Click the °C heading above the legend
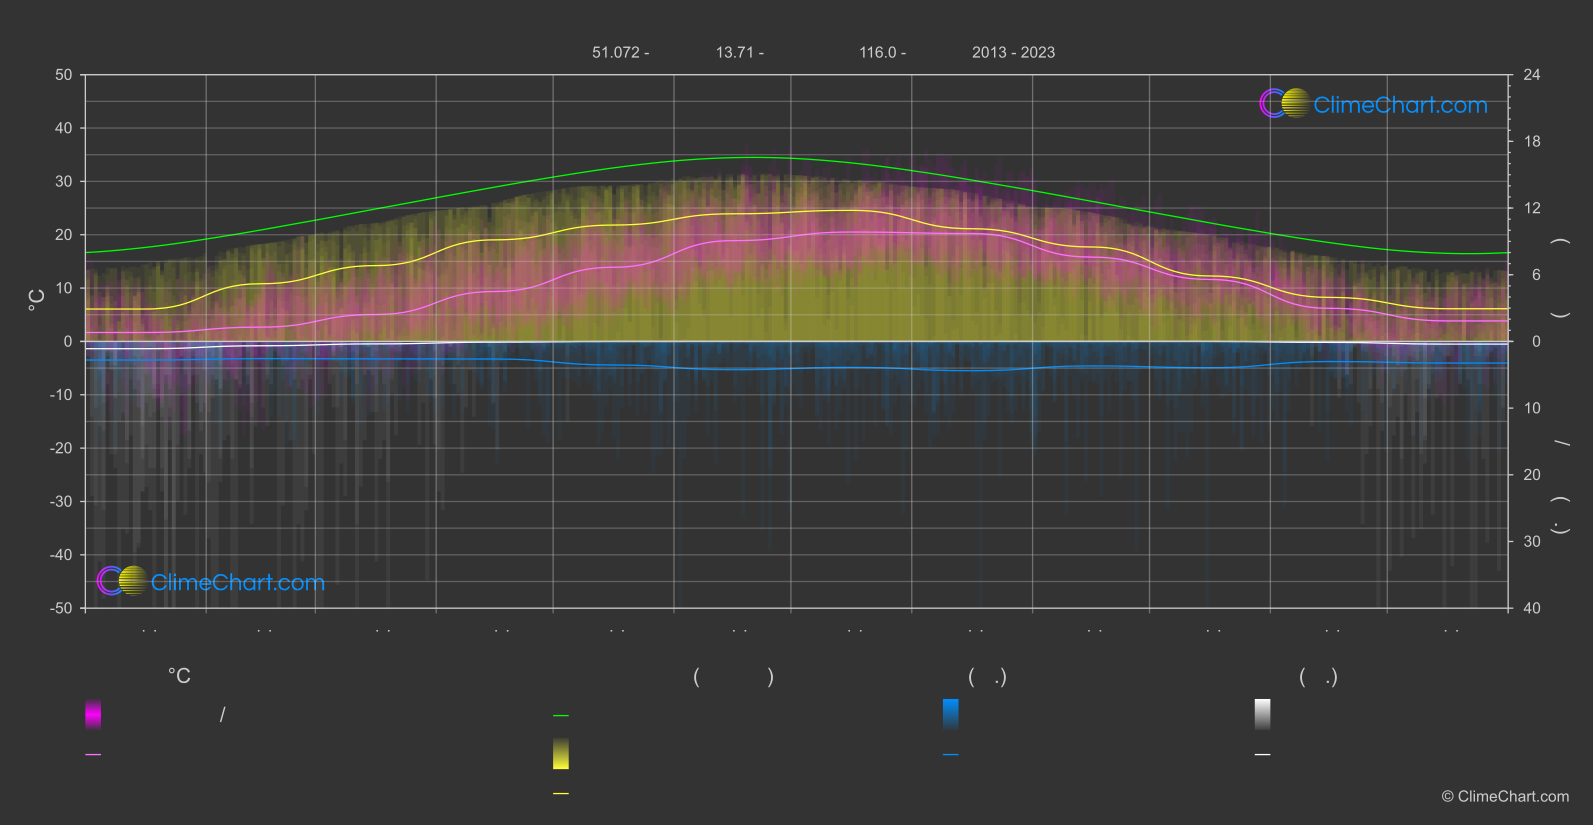The height and width of the screenshot is (825, 1593). coord(179,677)
